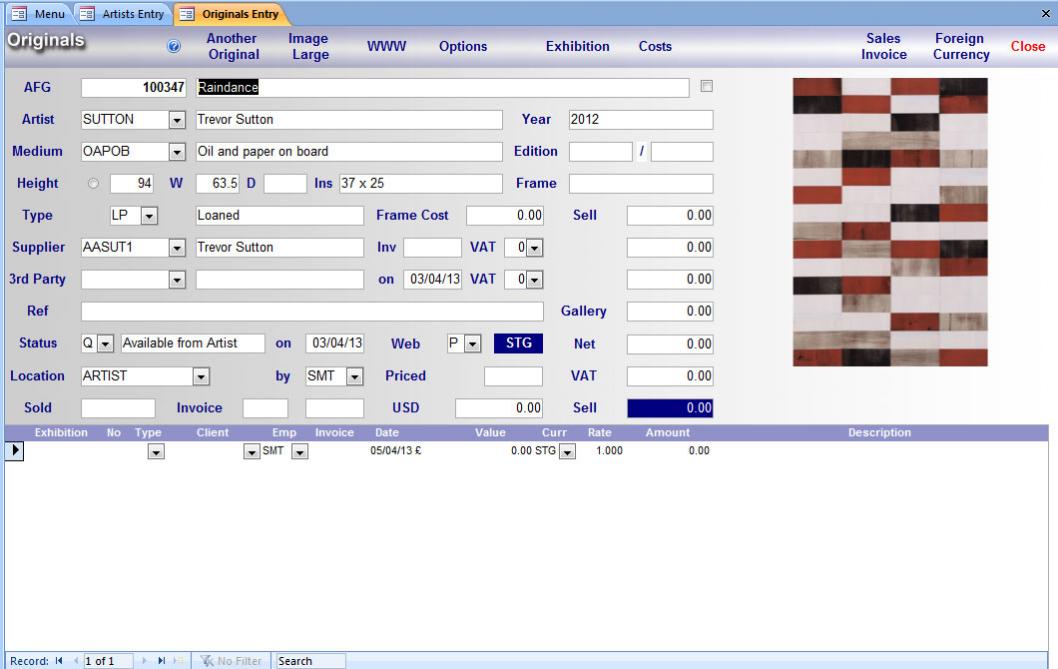Expand the Artist SUTTON dropdown

[x=179, y=120]
